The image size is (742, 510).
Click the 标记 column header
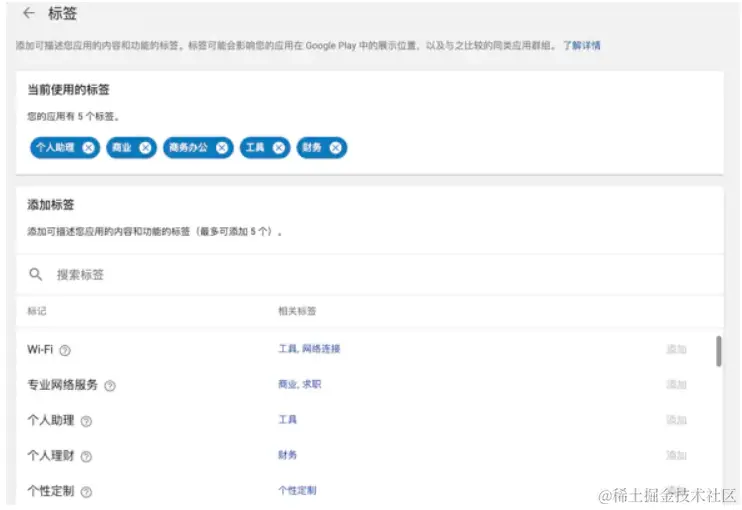coord(37,311)
